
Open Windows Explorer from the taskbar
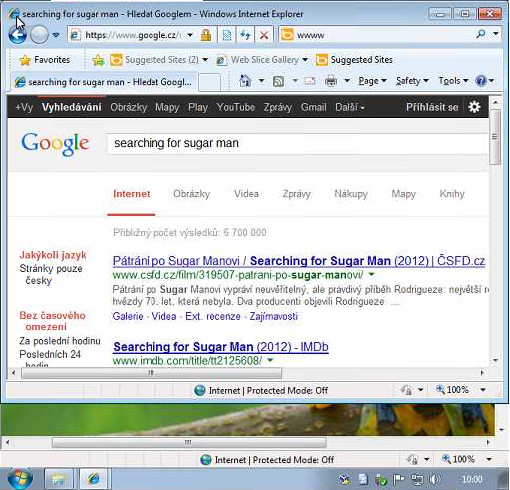[x=59, y=479]
